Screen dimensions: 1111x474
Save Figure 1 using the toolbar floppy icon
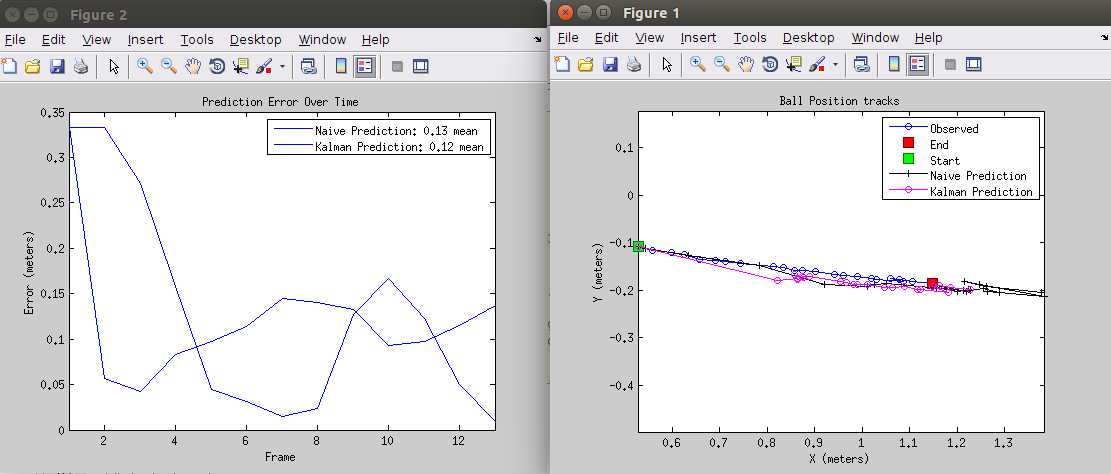[609, 64]
